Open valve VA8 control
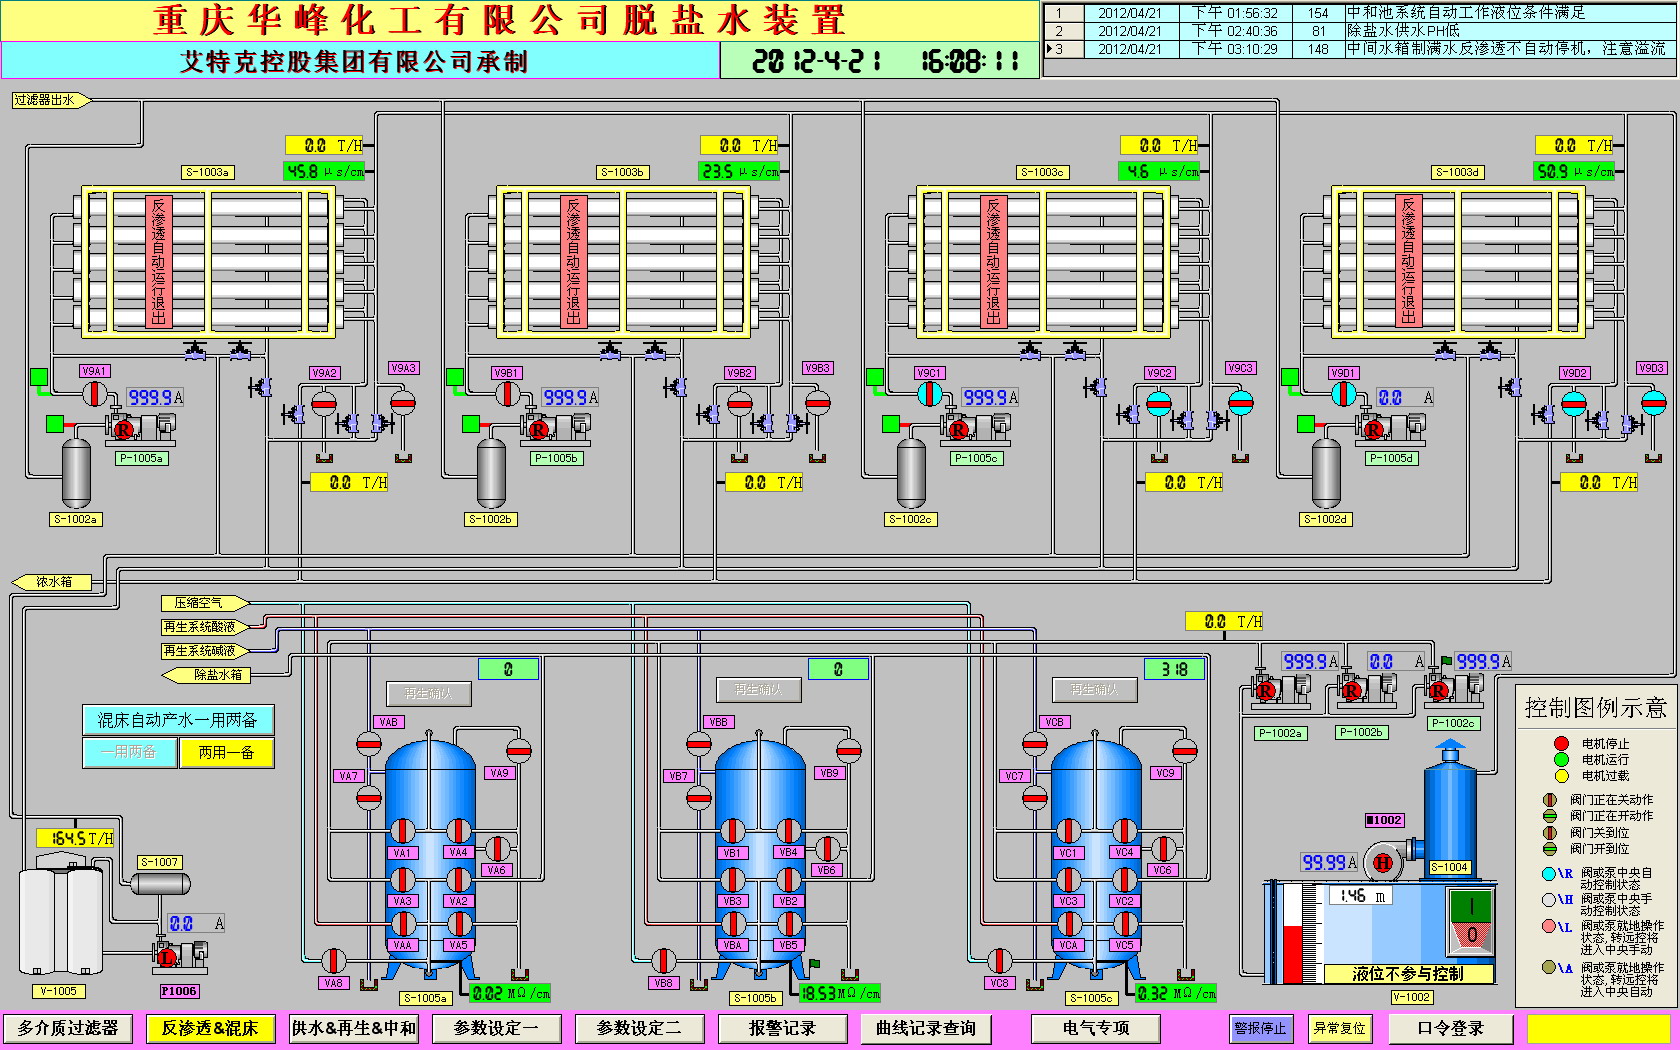 [333, 960]
